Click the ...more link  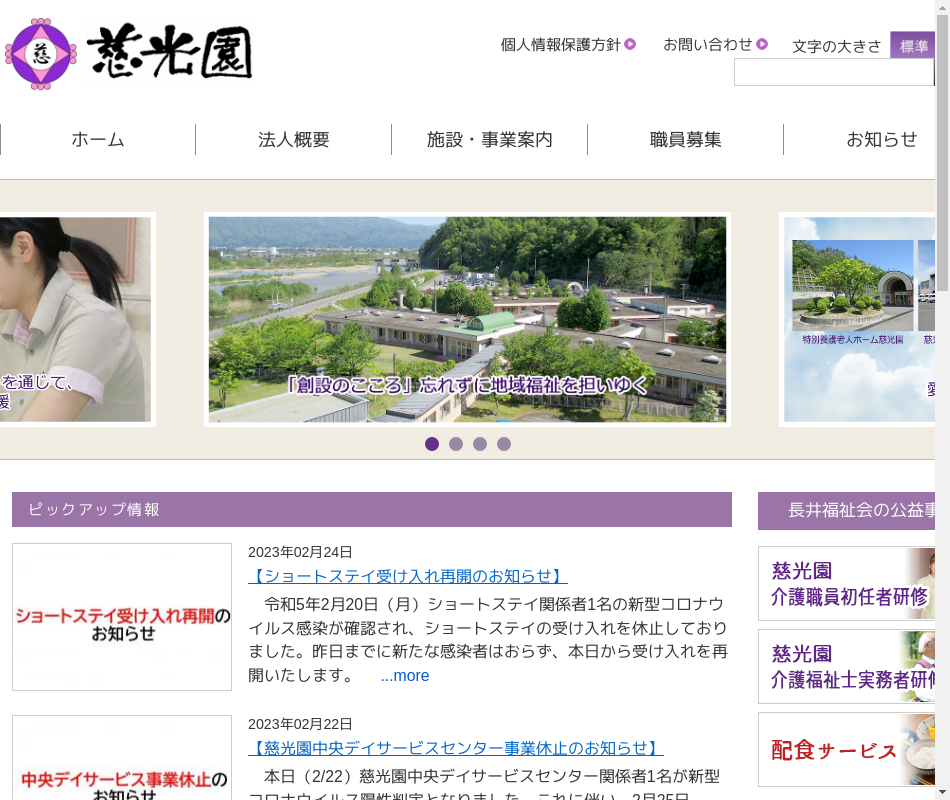click(405, 676)
